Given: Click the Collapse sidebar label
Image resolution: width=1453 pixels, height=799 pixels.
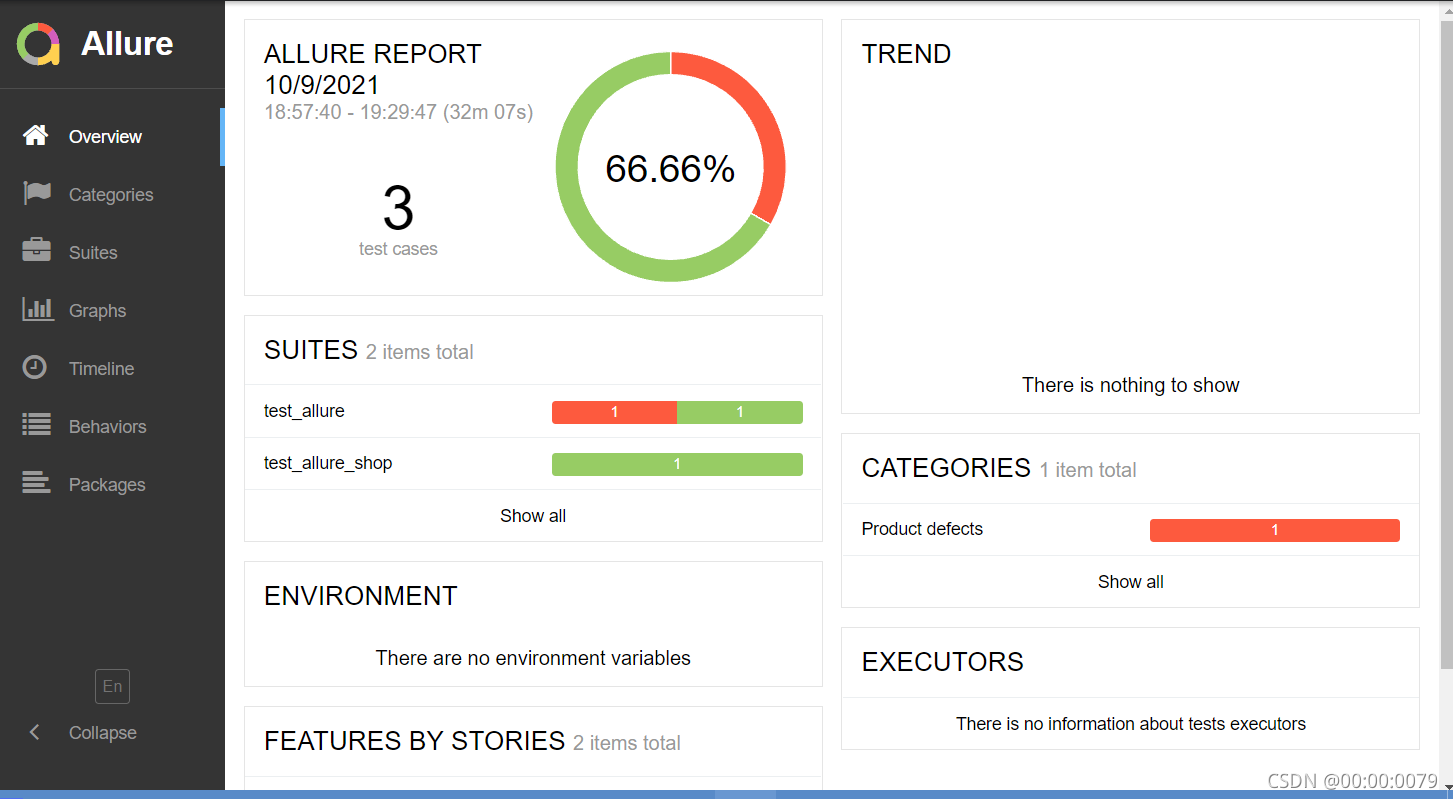Looking at the screenshot, I should coord(102,733).
